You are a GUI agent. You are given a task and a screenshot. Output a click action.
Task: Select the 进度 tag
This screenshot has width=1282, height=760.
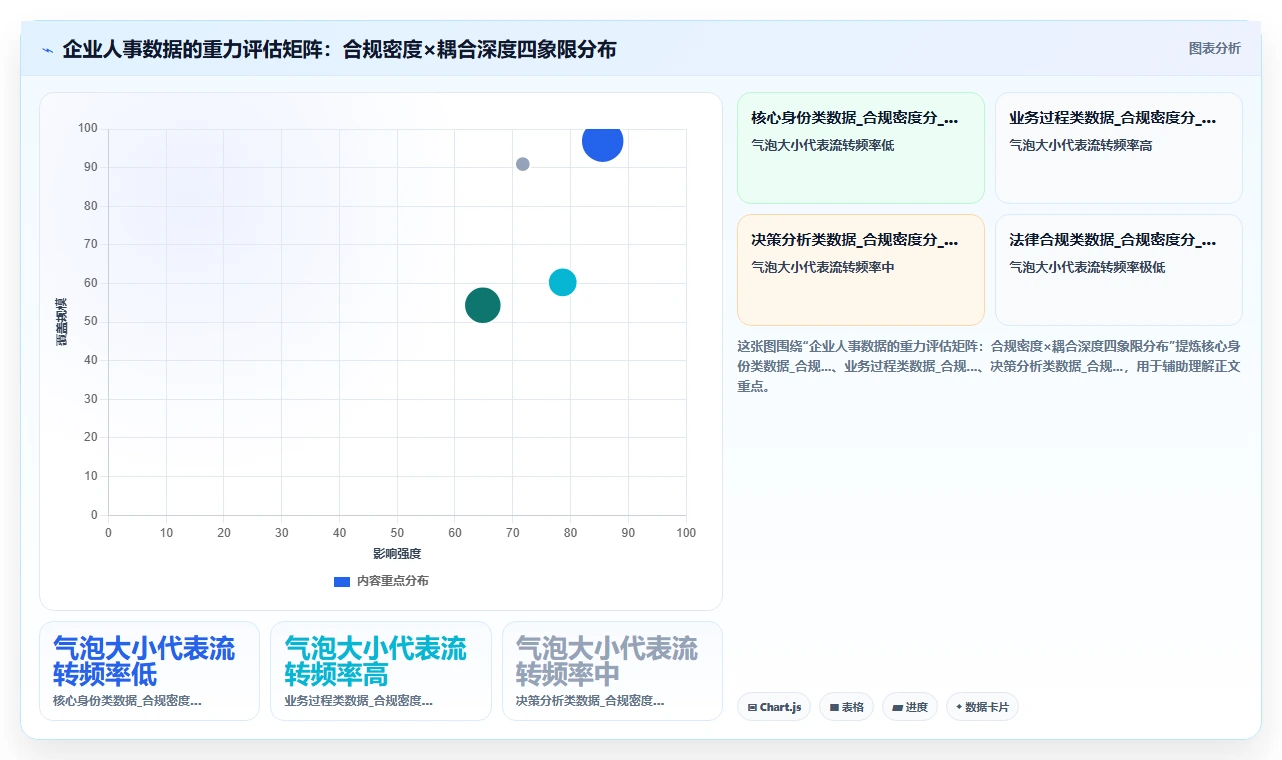(x=910, y=707)
